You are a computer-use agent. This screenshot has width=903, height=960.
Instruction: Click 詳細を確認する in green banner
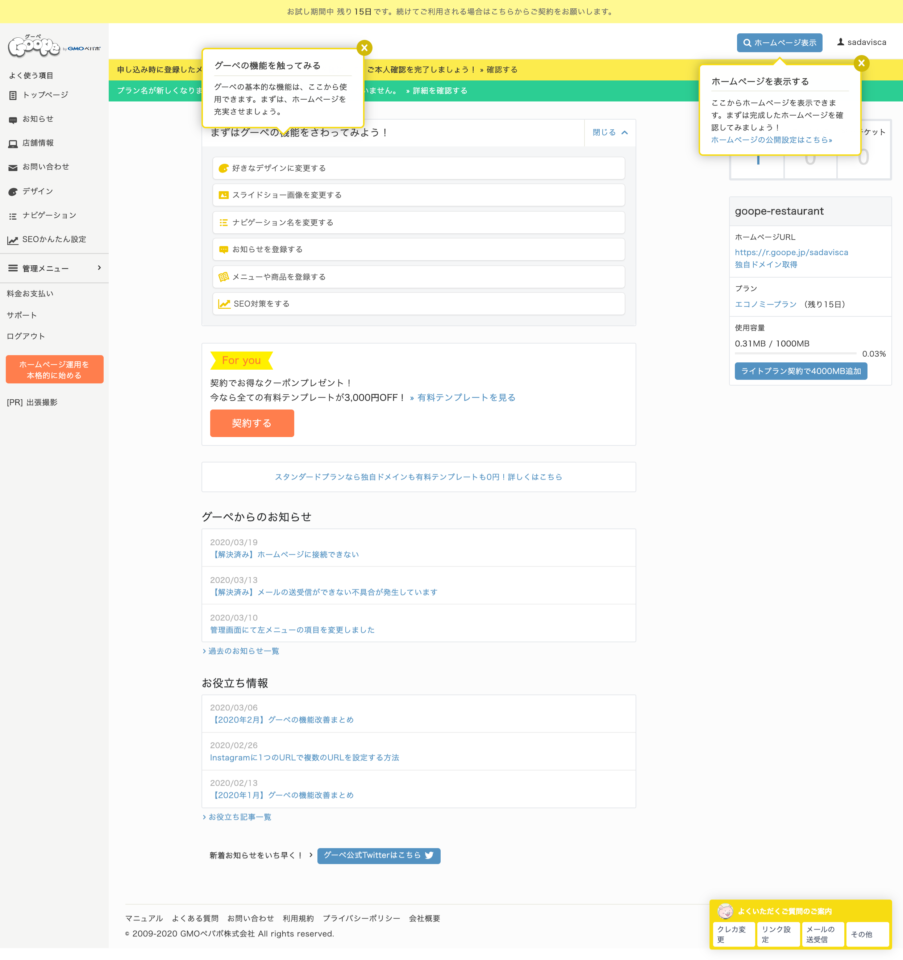click(440, 91)
